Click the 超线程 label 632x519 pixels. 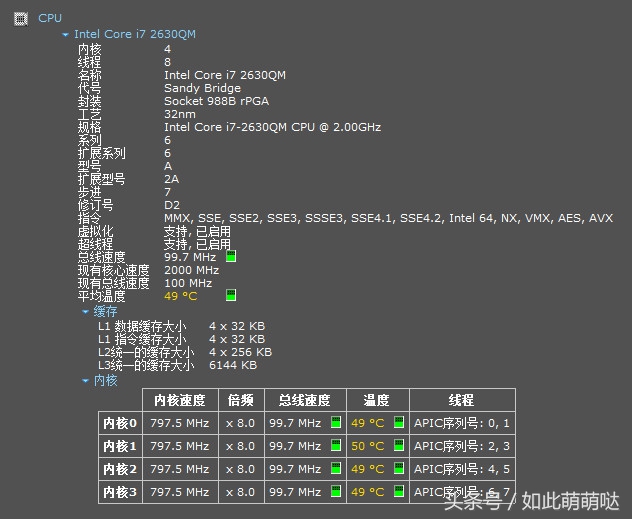pyautogui.click(x=96, y=244)
